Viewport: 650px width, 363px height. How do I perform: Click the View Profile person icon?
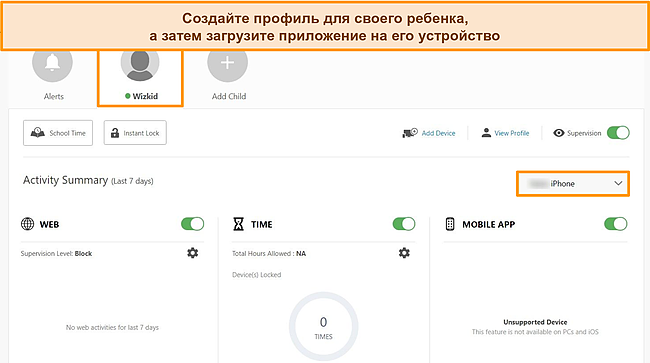(486, 133)
